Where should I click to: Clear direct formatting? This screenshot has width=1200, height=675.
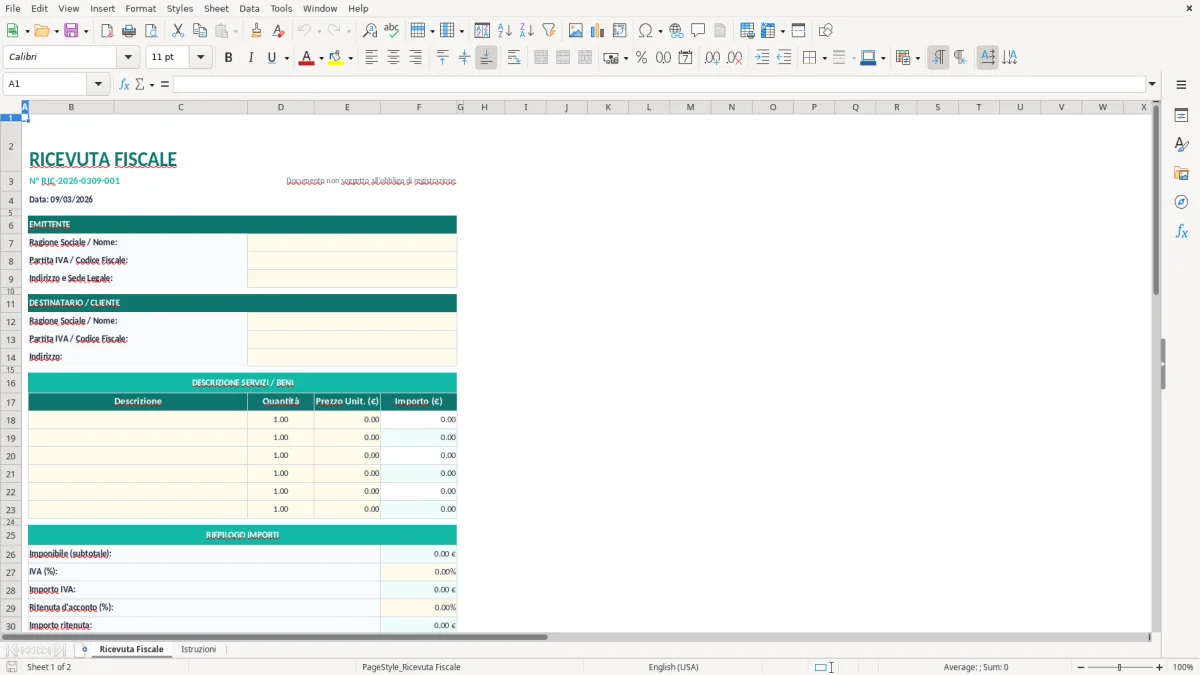pos(278,31)
